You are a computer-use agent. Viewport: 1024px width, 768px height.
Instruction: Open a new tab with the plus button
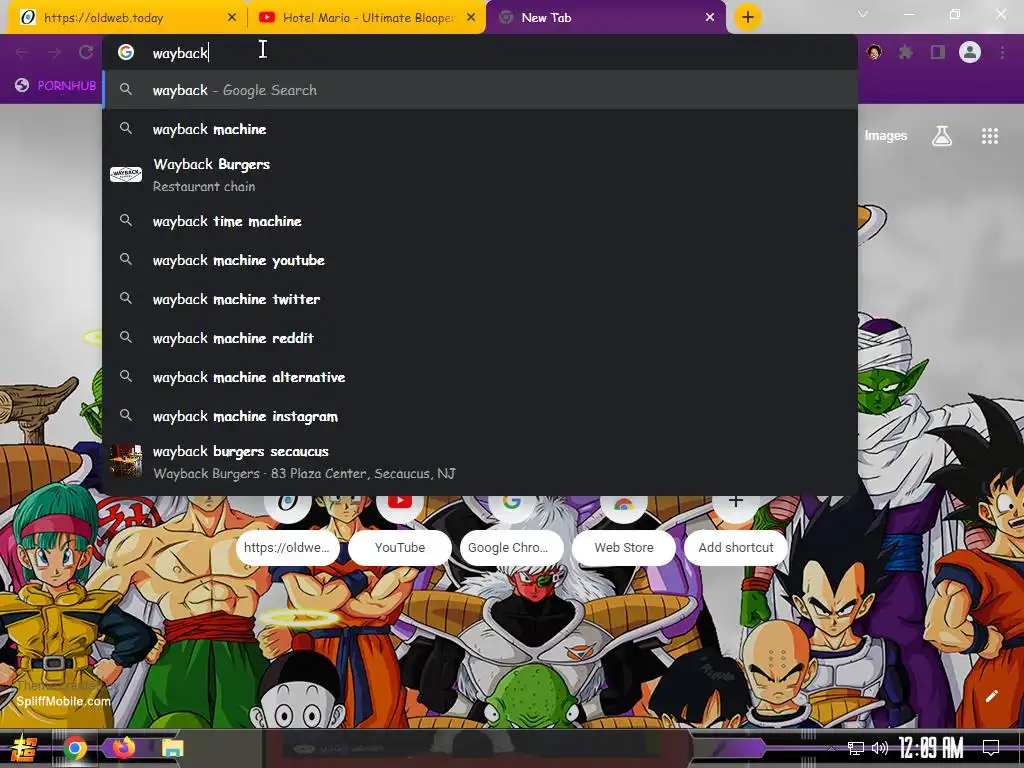coord(748,17)
